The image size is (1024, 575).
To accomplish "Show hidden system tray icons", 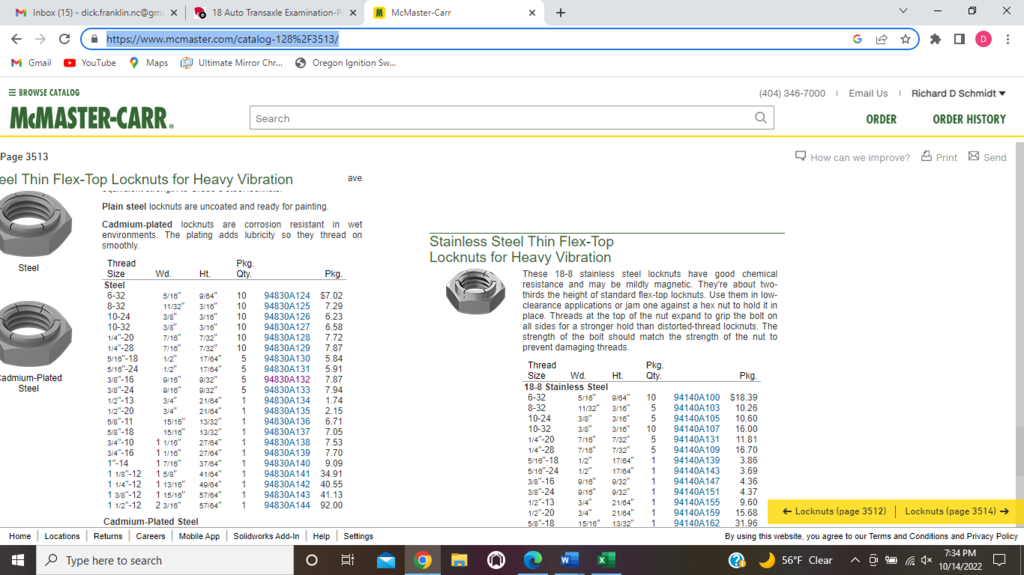I will [x=854, y=560].
